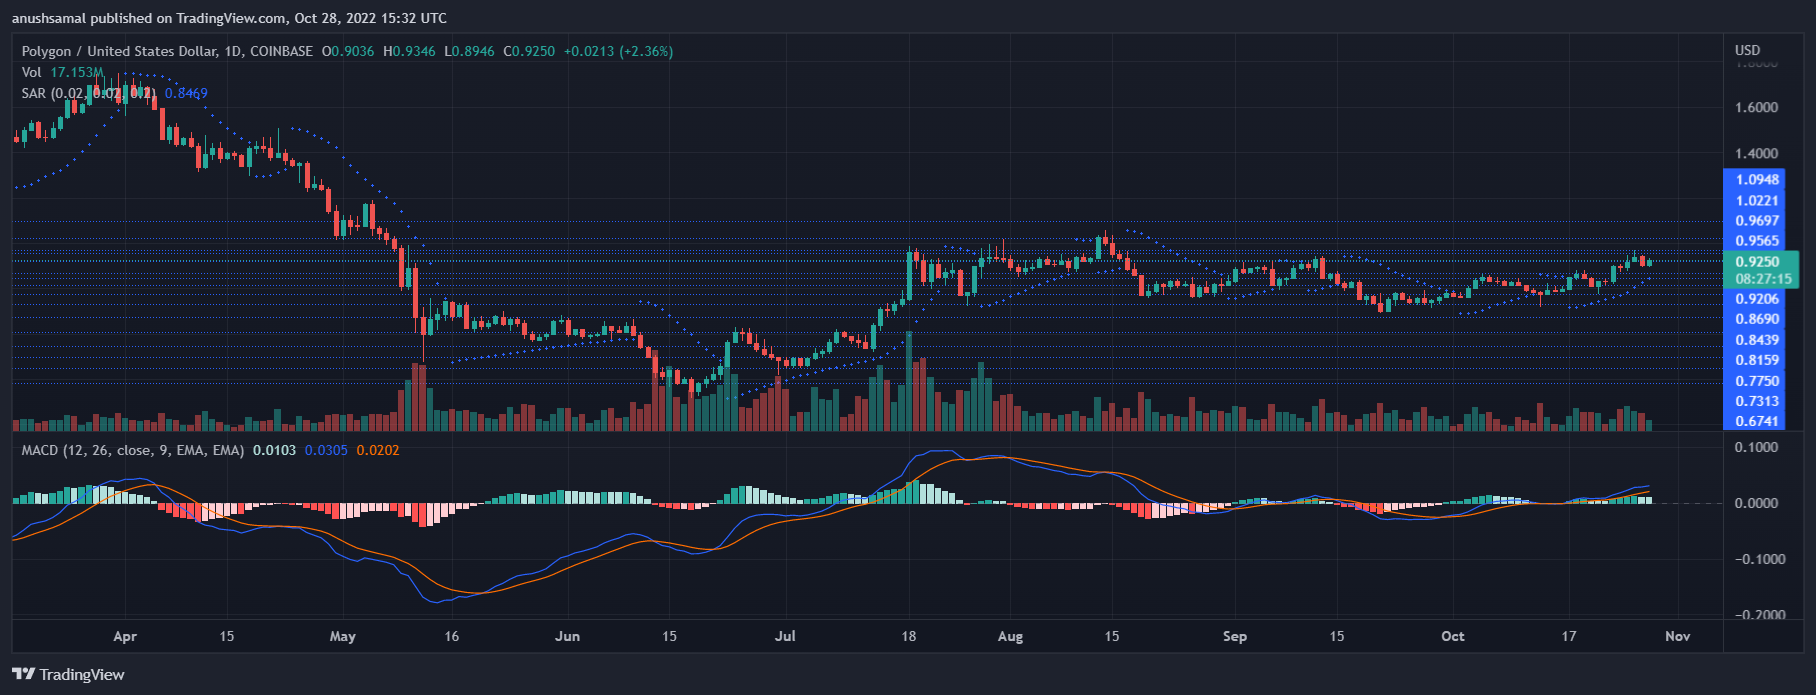Click the blue SAR value 0.8469
1816x695 pixels.
pos(186,93)
